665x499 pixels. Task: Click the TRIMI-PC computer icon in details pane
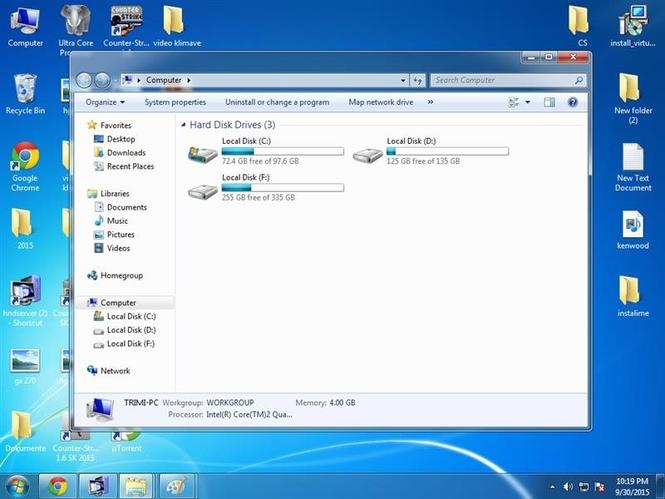(100, 409)
